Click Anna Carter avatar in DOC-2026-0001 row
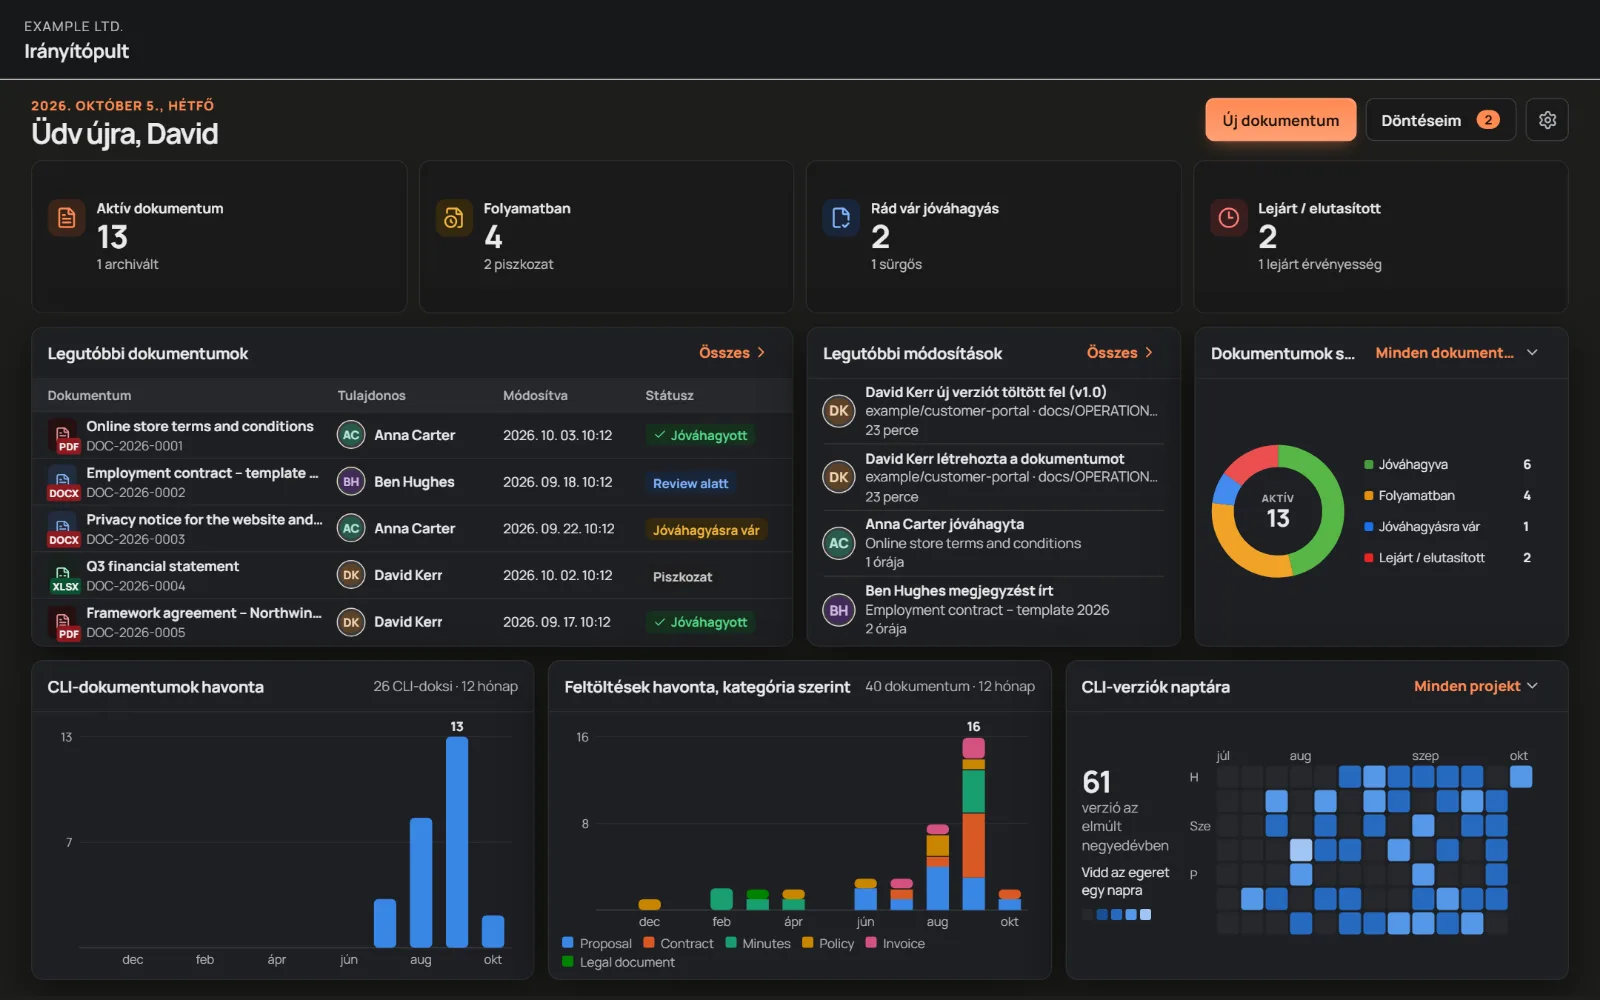This screenshot has width=1600, height=1000. click(351, 435)
